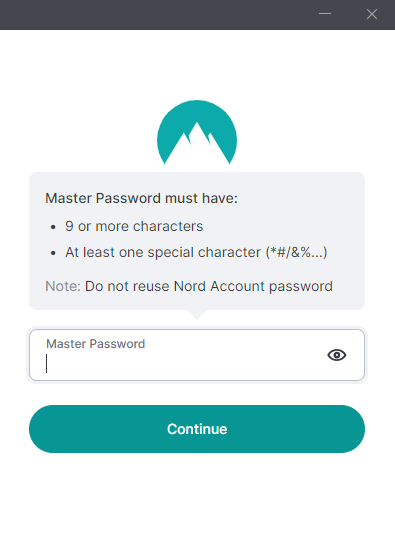Click the gray 'Note:' label
Viewport: 395px width, 545px height.
tap(63, 286)
